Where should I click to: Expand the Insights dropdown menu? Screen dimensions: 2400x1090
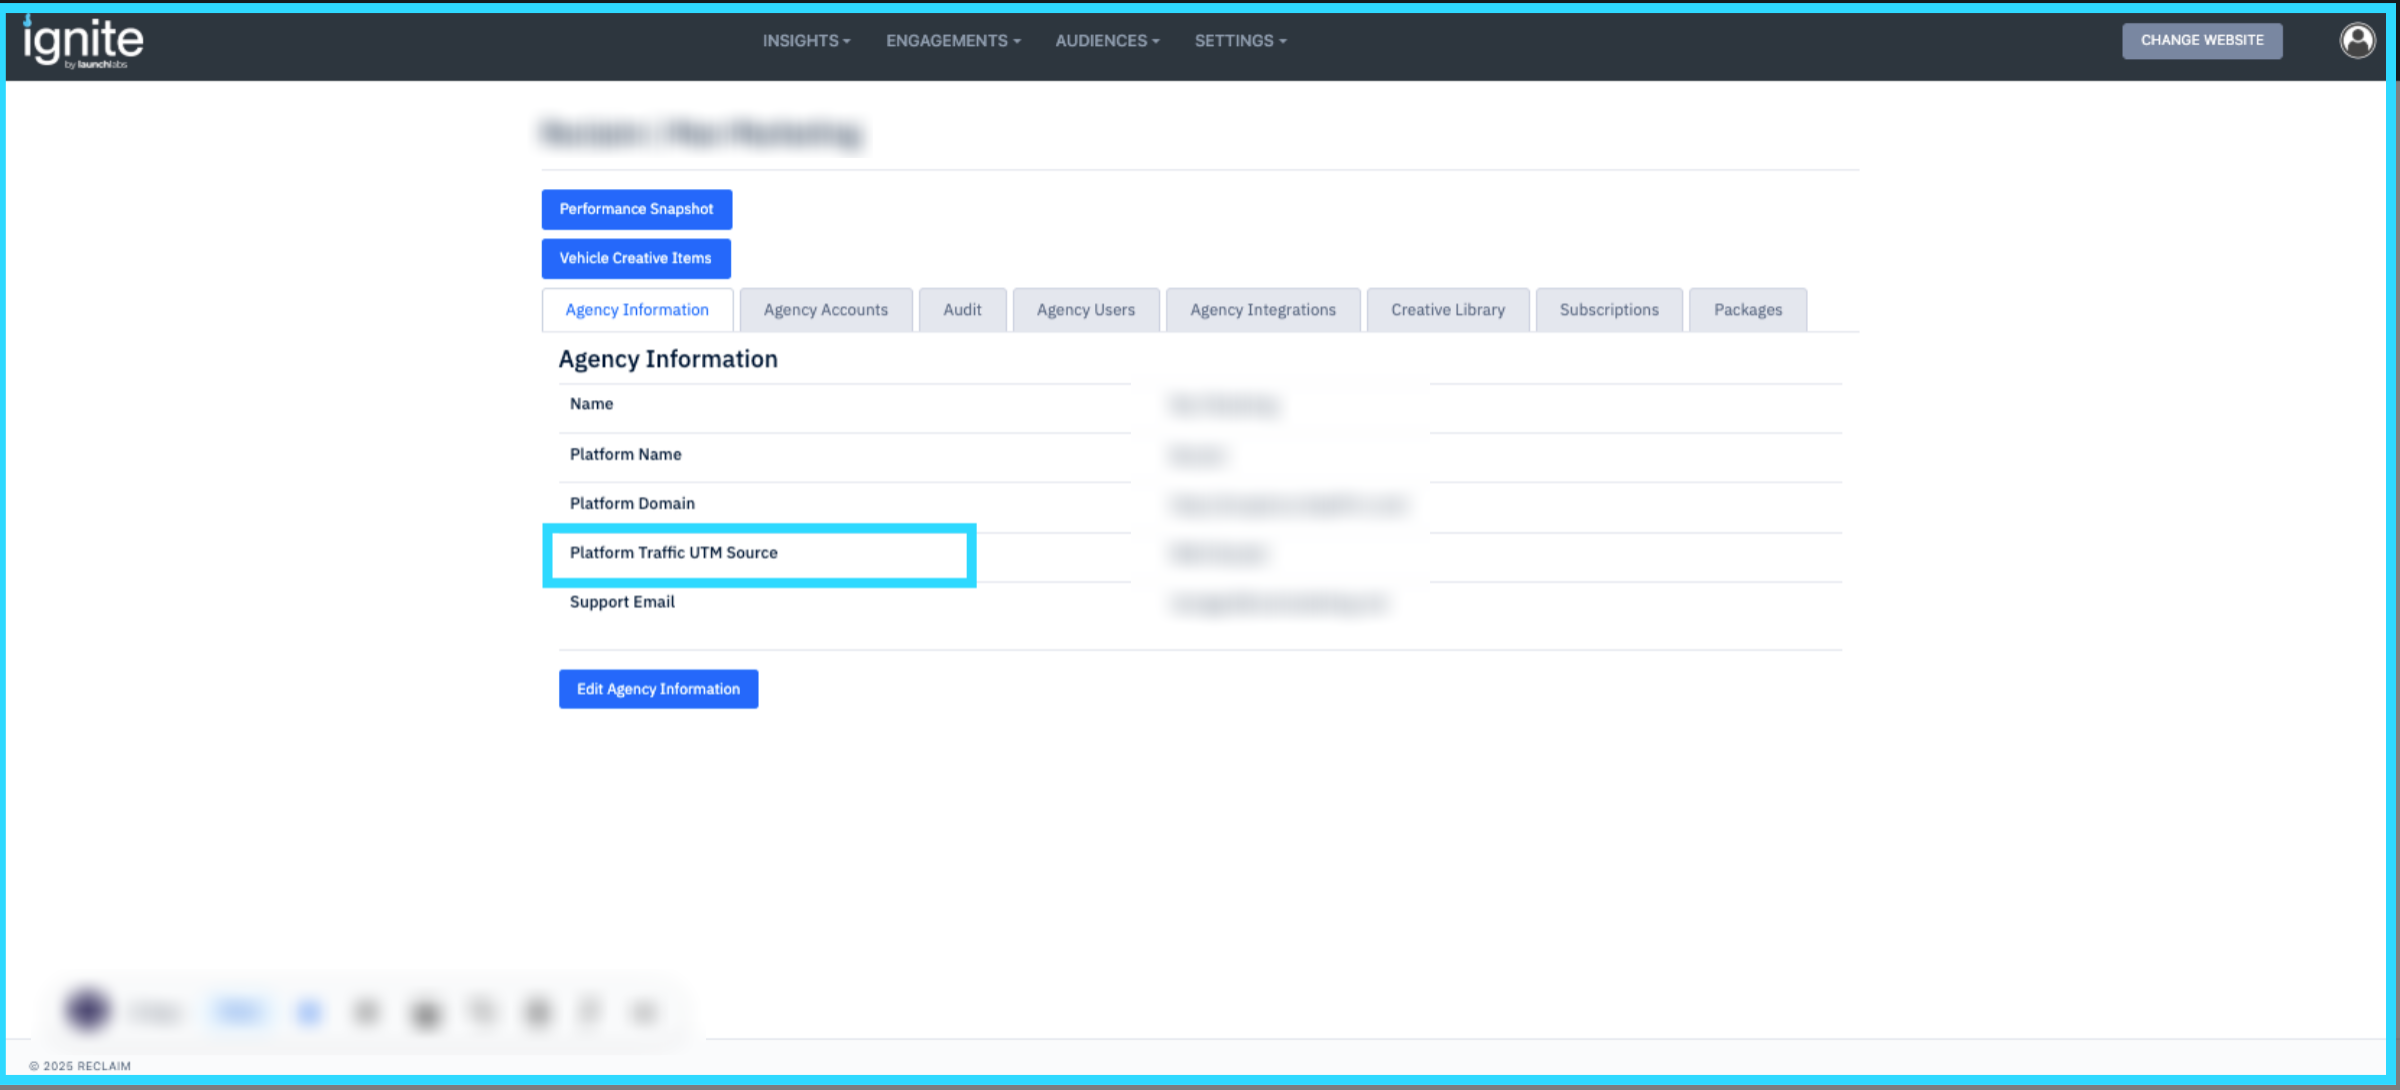[x=806, y=41]
